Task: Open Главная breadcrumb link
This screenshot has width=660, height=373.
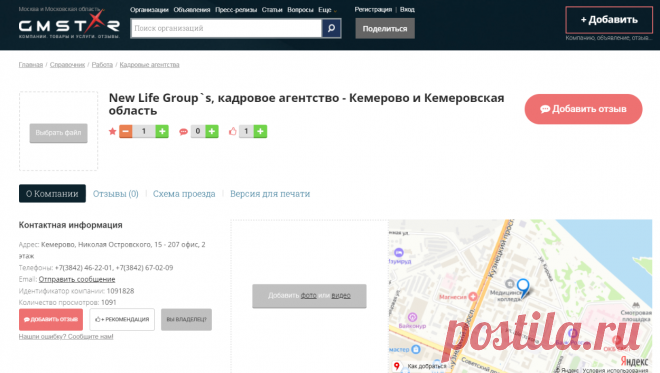Action: click(31, 64)
